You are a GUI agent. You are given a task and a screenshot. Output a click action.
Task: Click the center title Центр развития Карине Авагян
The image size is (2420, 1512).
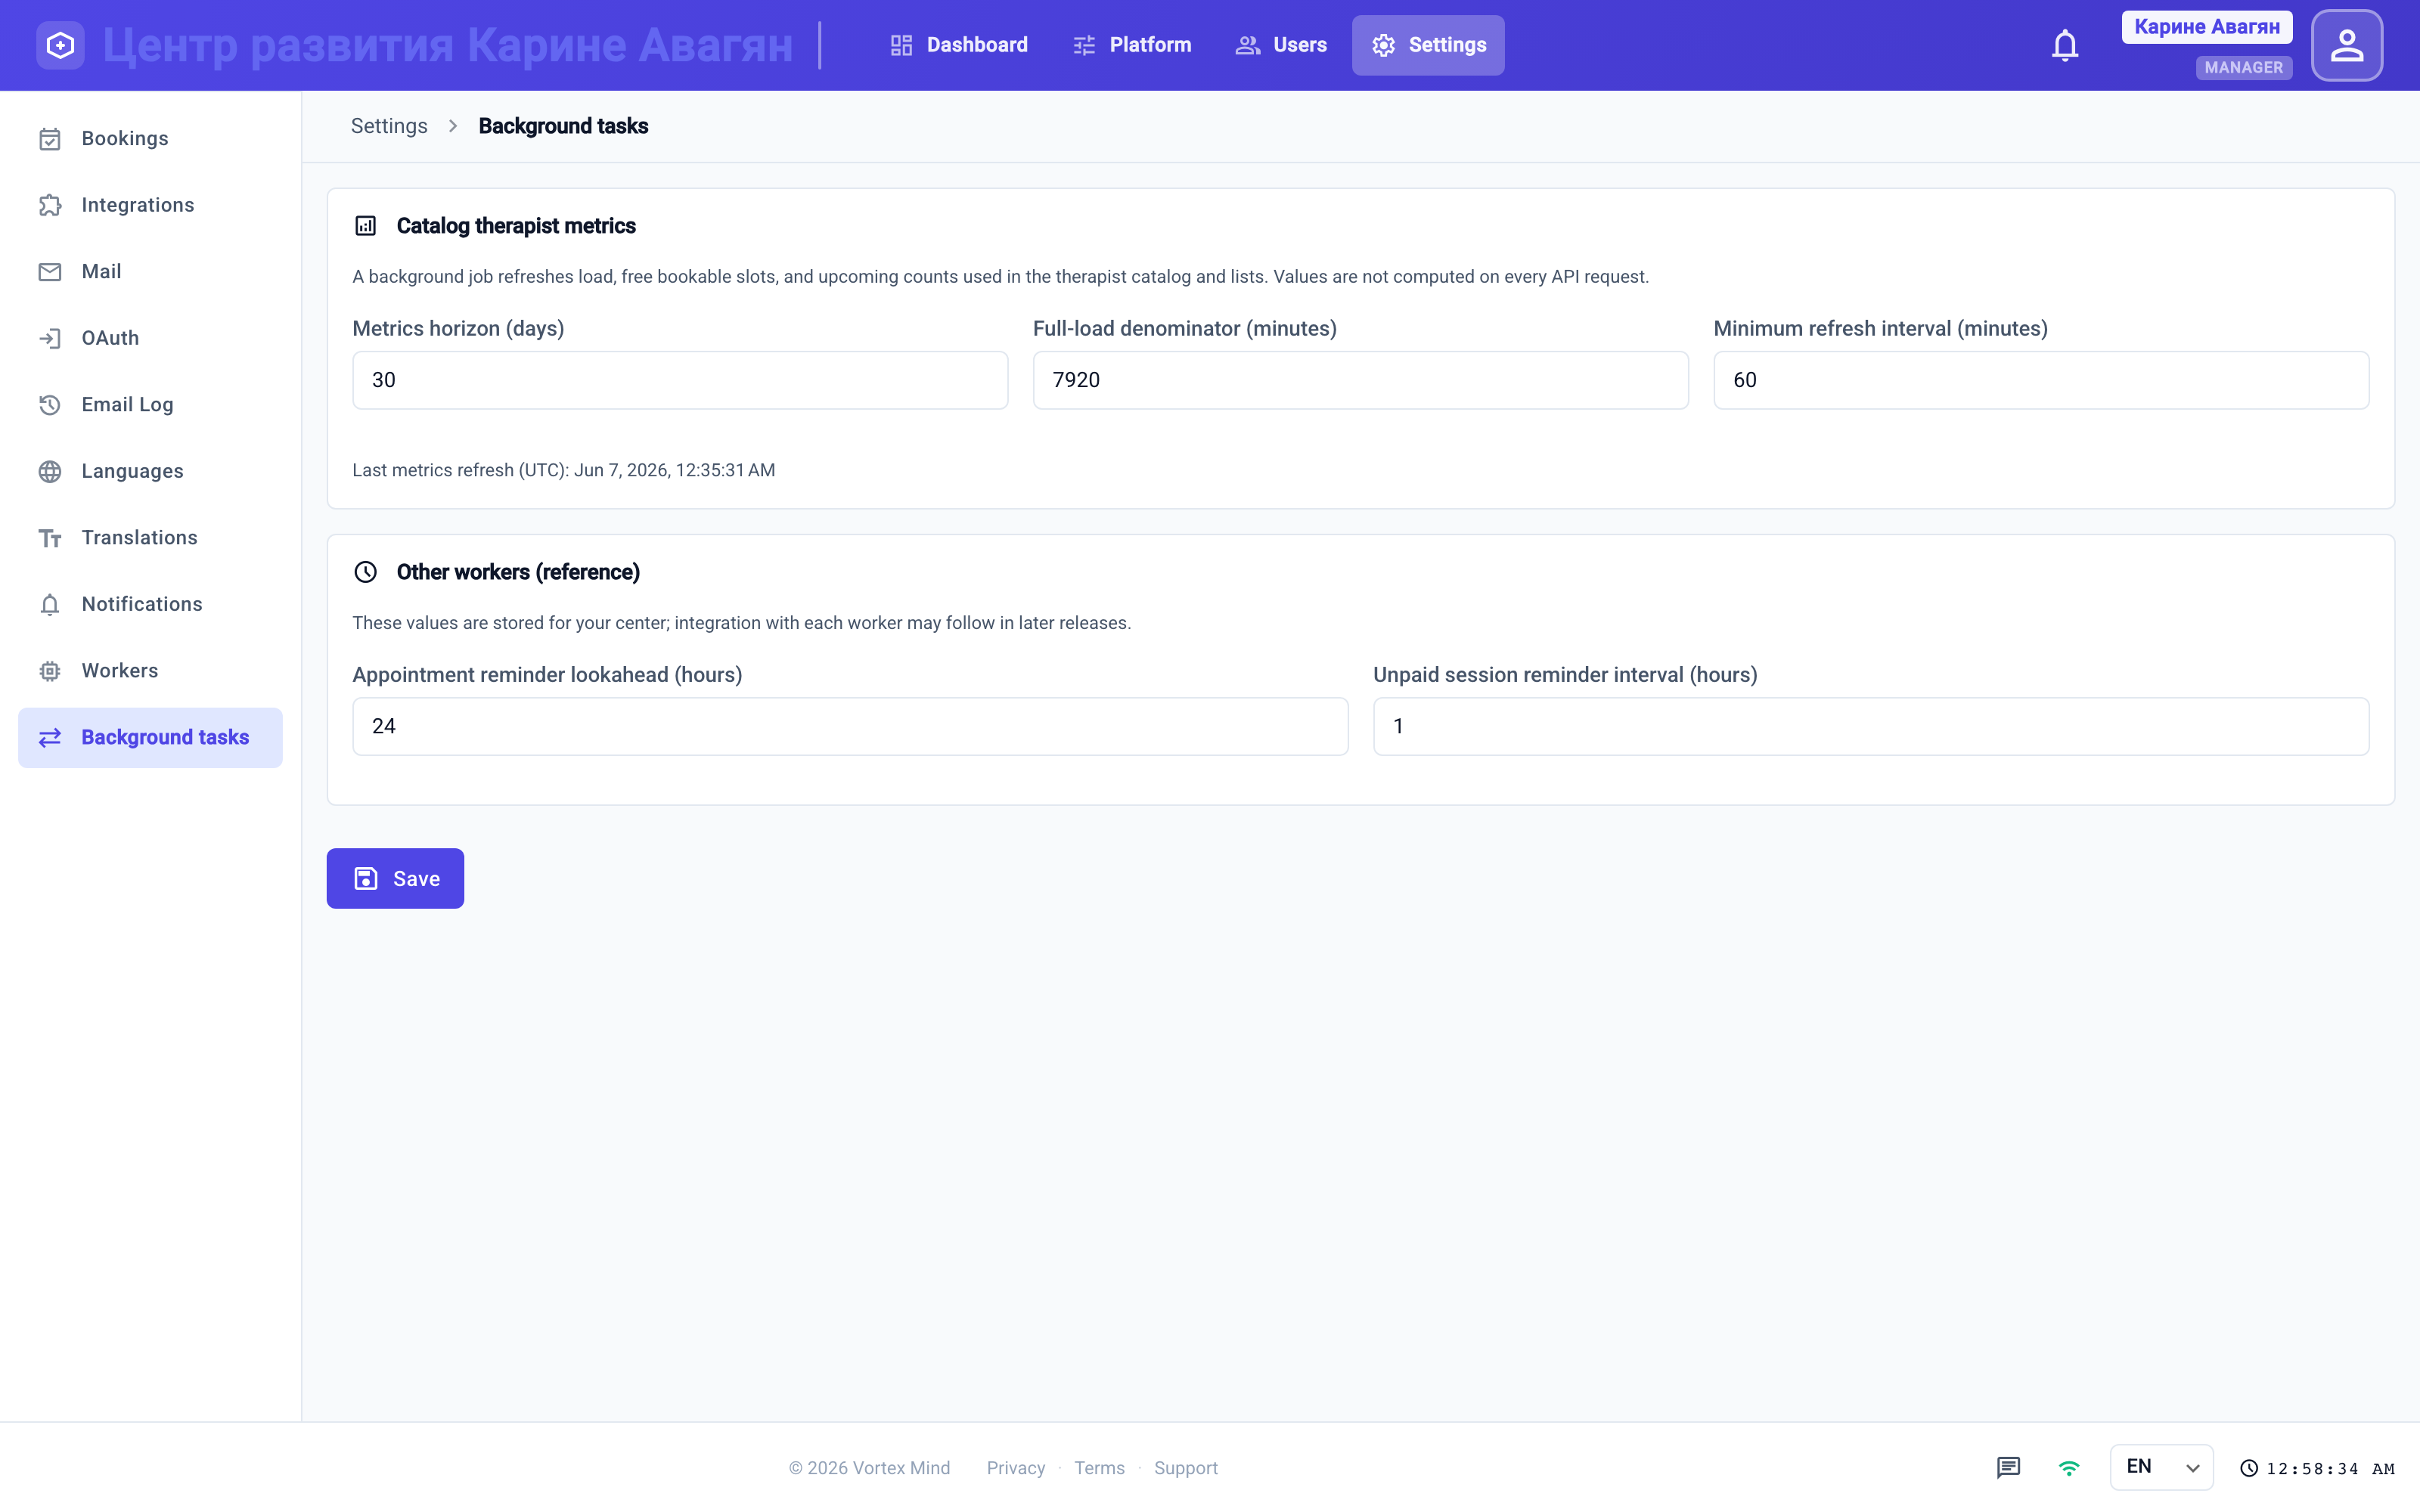448,45
